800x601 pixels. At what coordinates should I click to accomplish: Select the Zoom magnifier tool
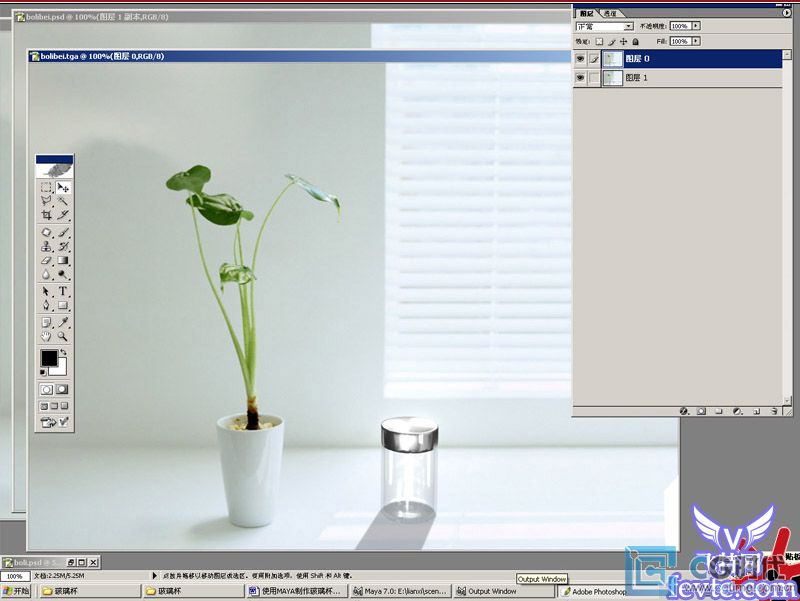(x=63, y=338)
